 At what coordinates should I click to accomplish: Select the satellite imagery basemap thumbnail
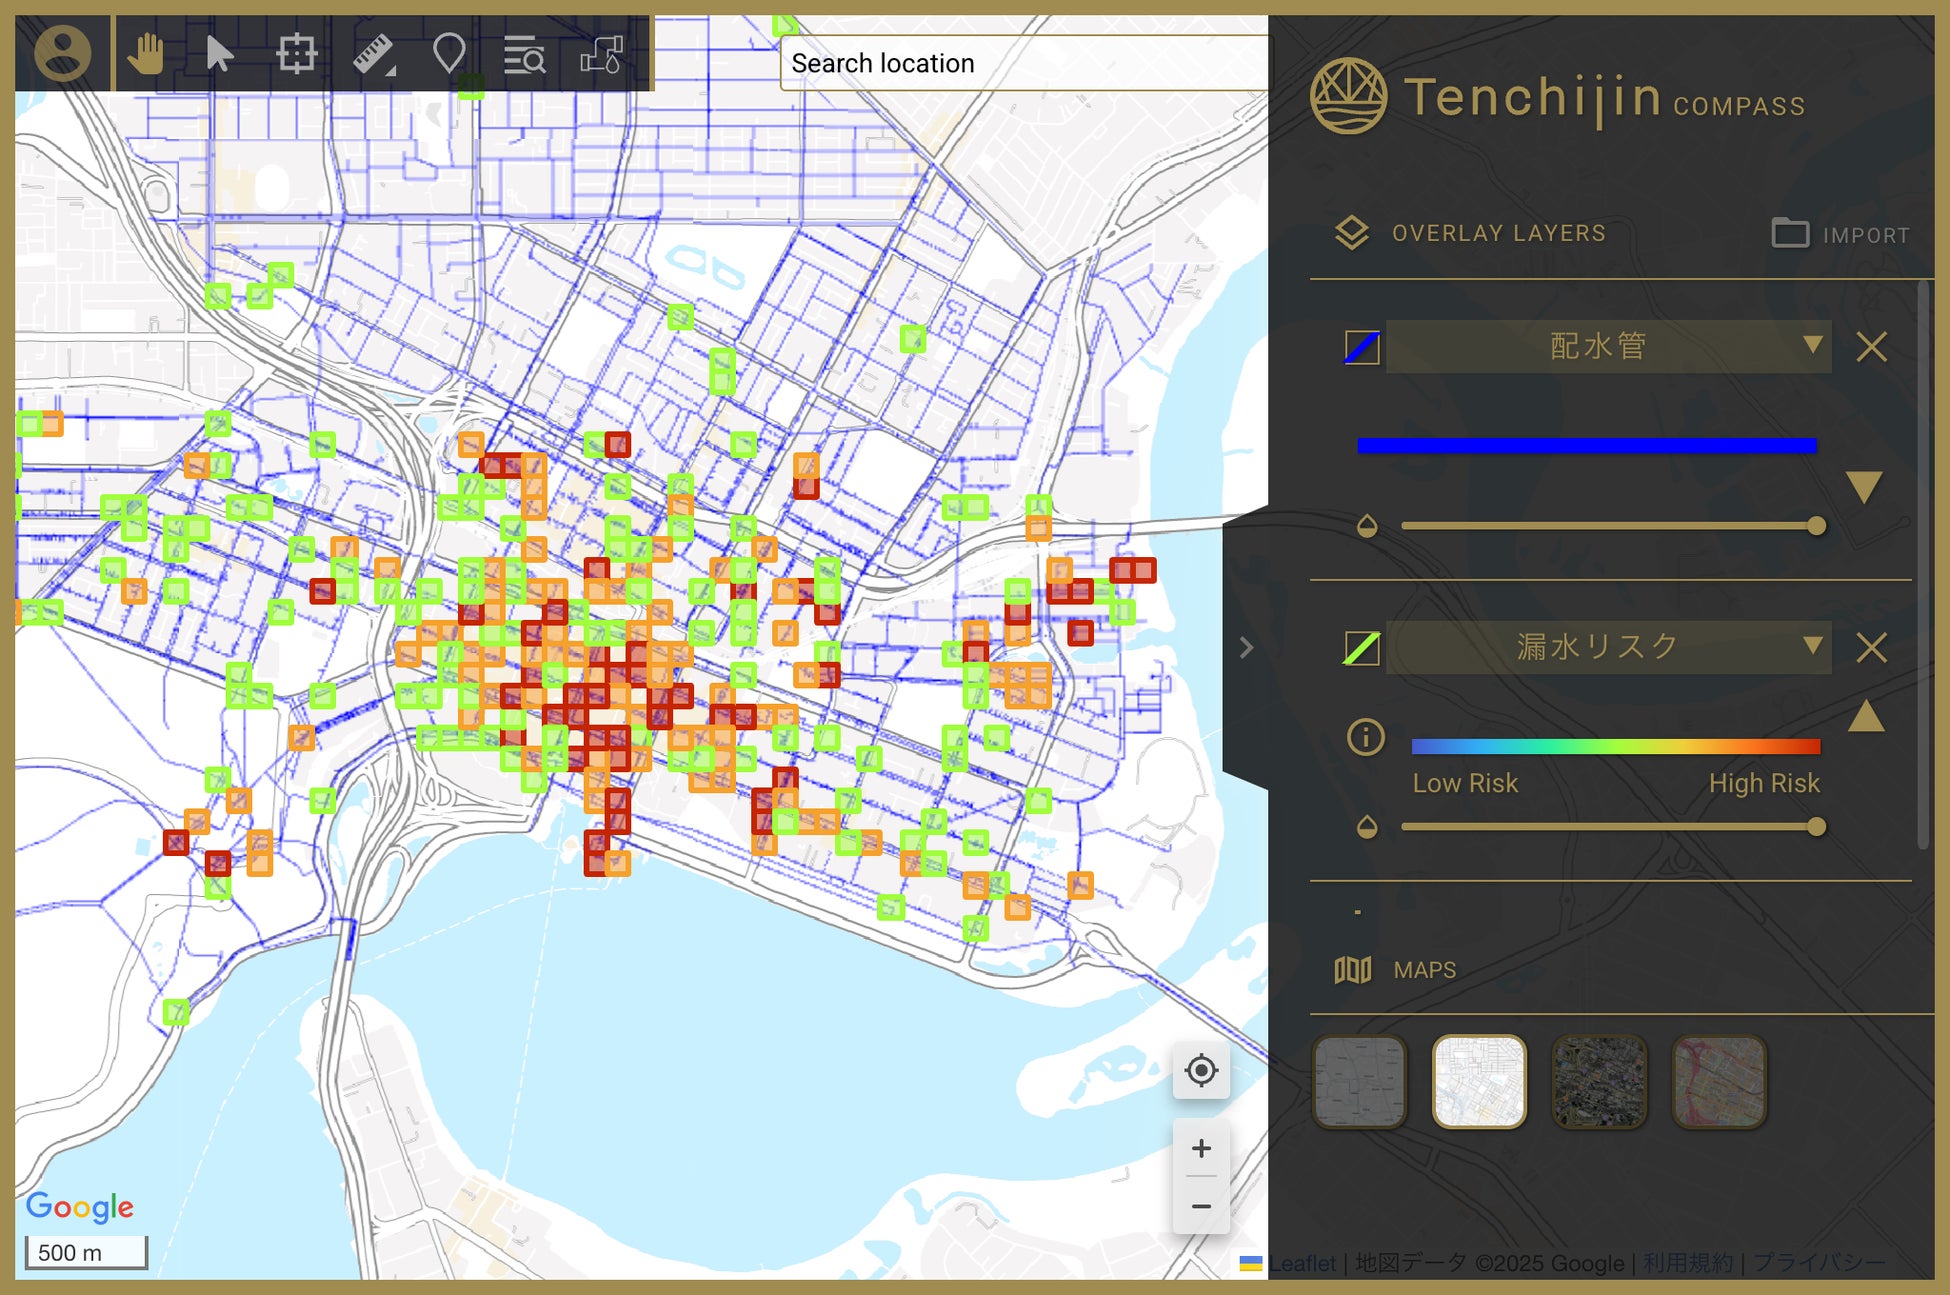point(1598,1081)
